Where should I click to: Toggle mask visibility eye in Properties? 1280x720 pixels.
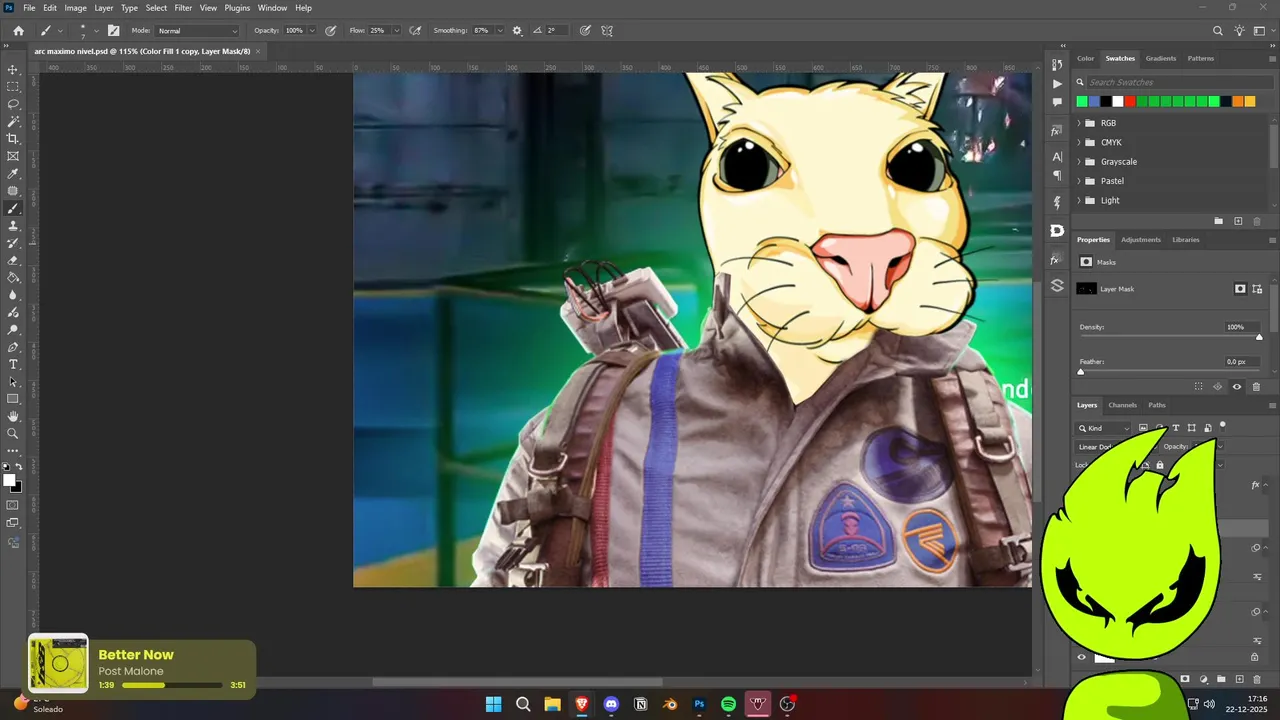tap(1237, 387)
